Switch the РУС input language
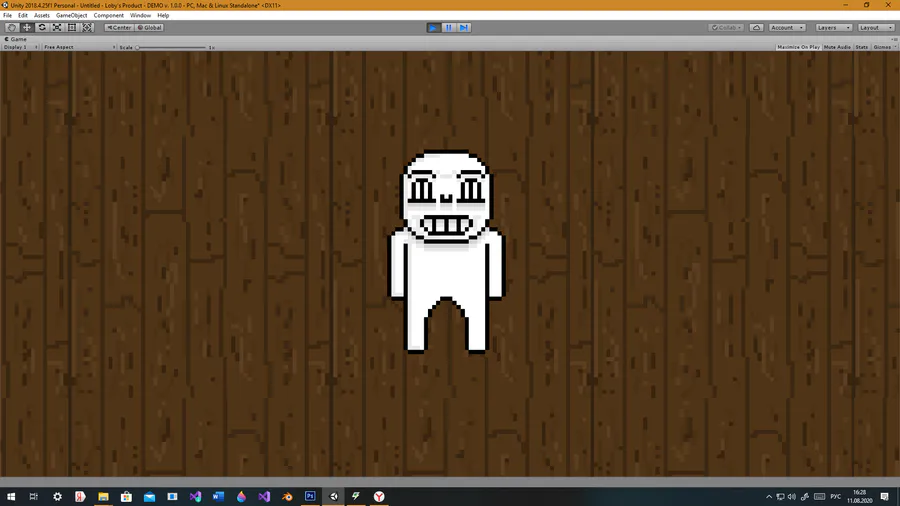The width and height of the screenshot is (900, 506). [x=836, y=497]
